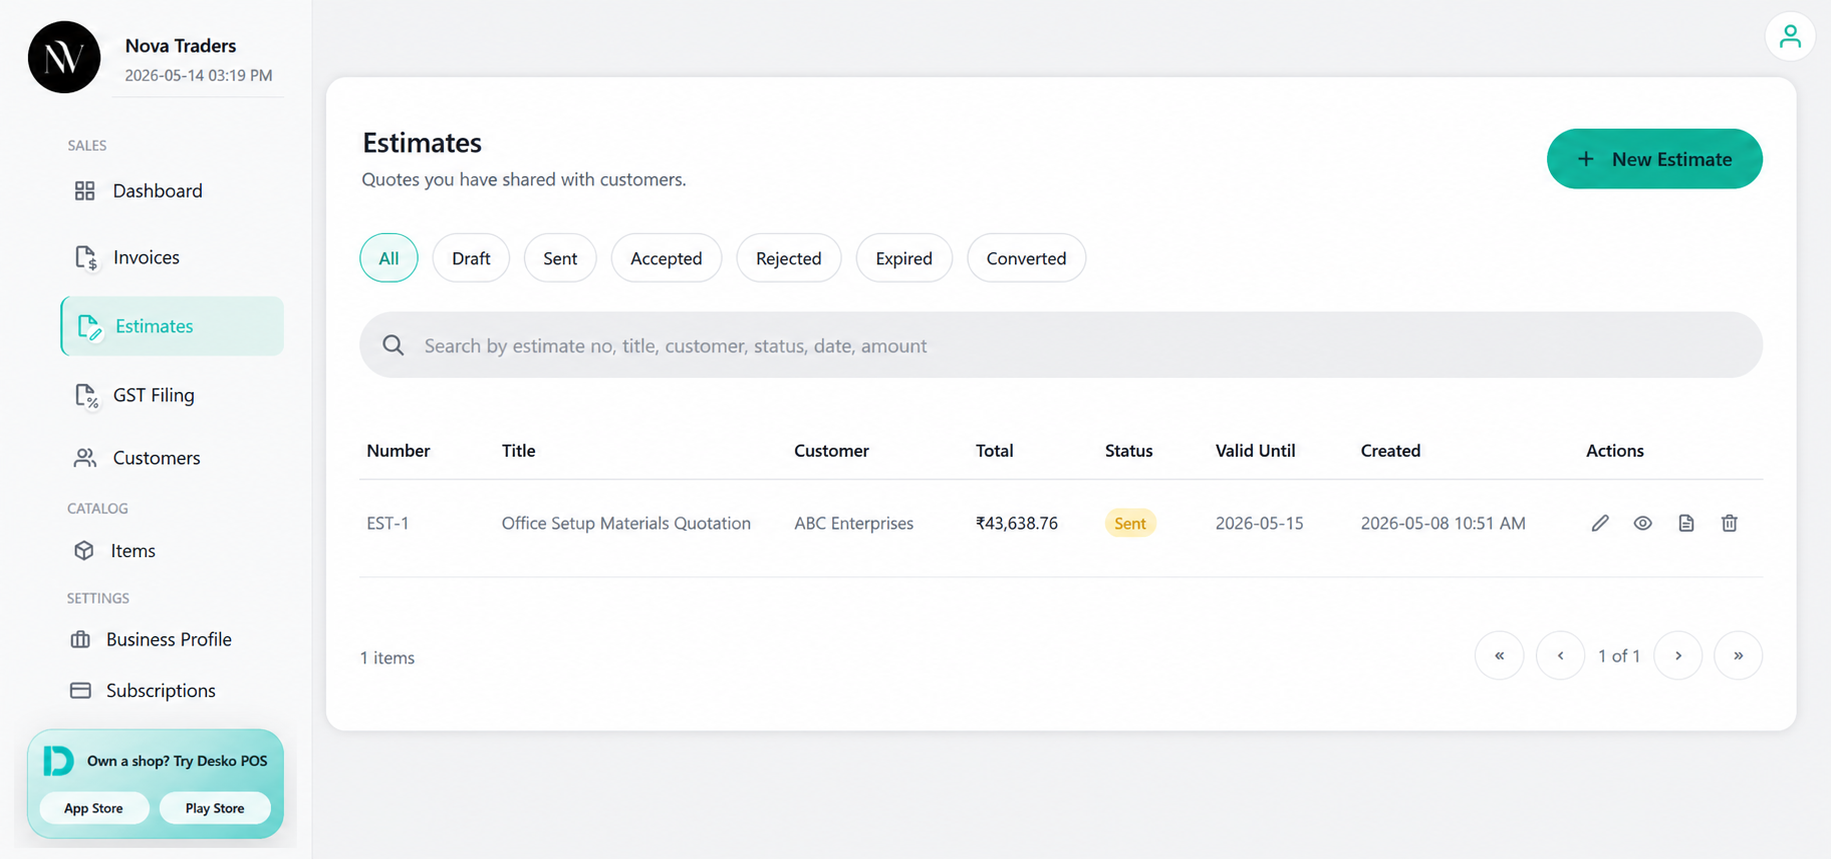The image size is (1831, 859).
Task: Select the Sent filter tab
Action: (x=560, y=258)
